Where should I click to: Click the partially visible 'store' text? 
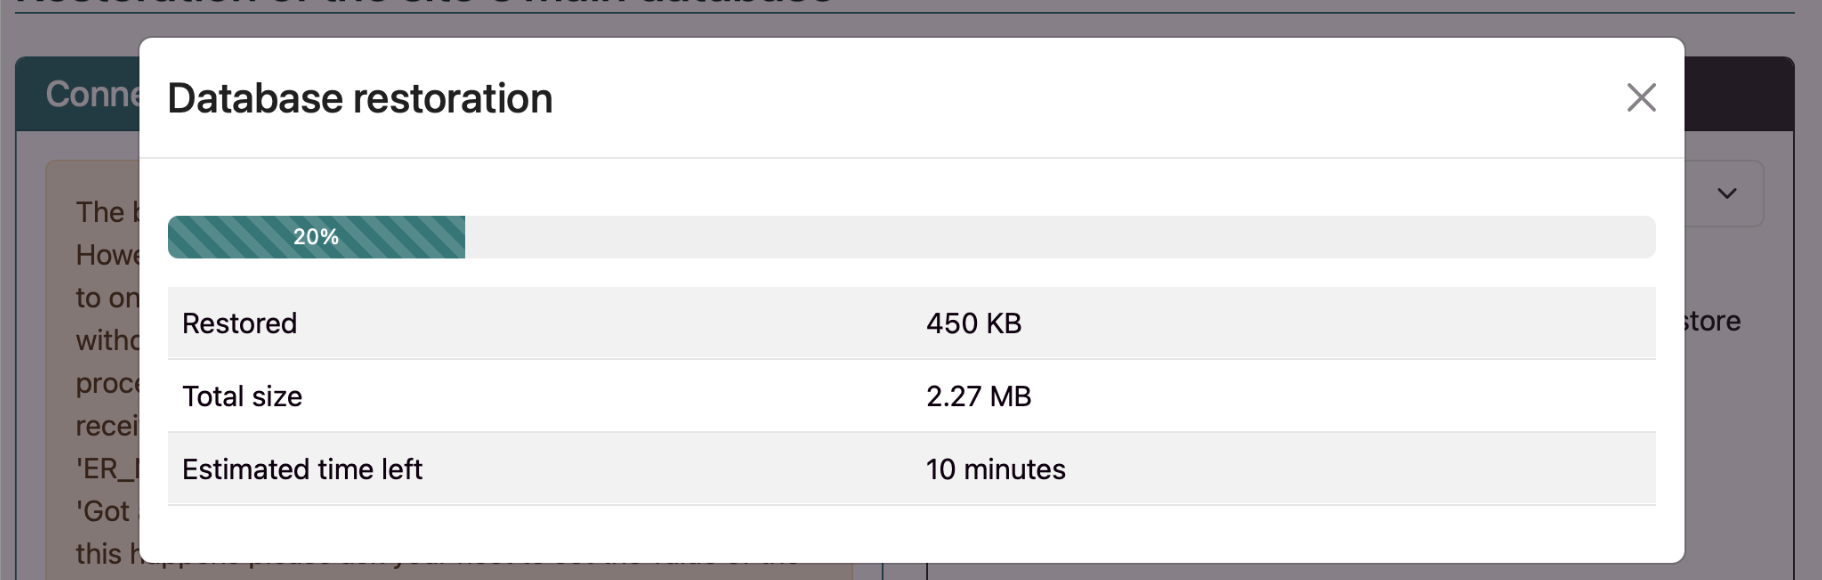(1713, 321)
